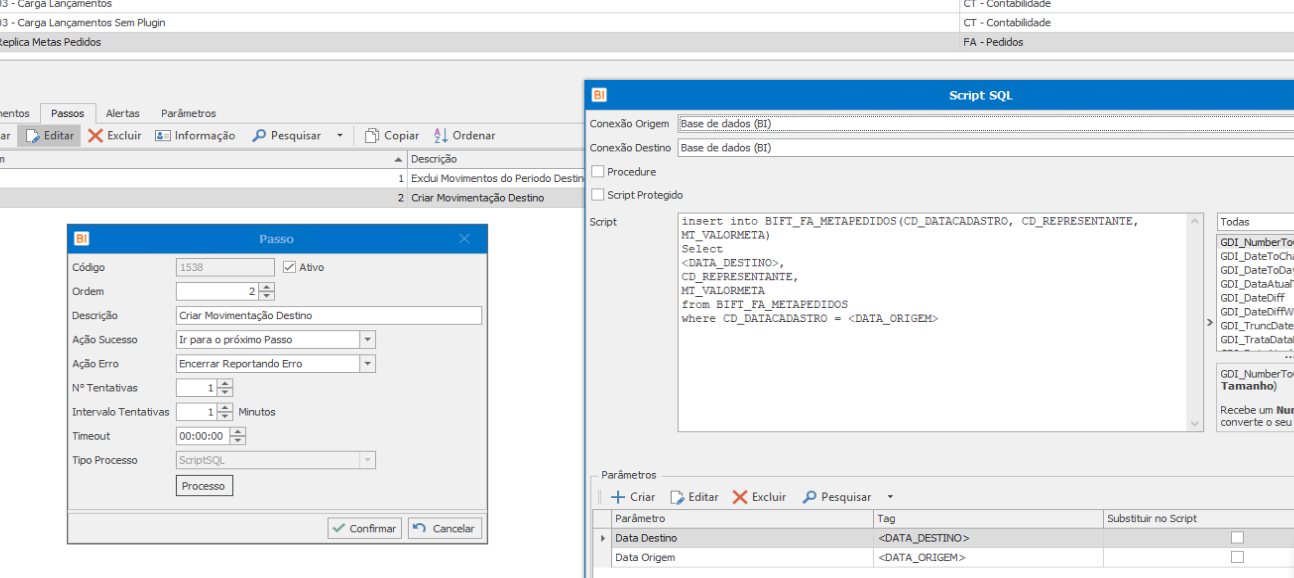Toggle the Ativo checkbox
Image resolution: width=1294 pixels, height=578 pixels.
click(290, 267)
